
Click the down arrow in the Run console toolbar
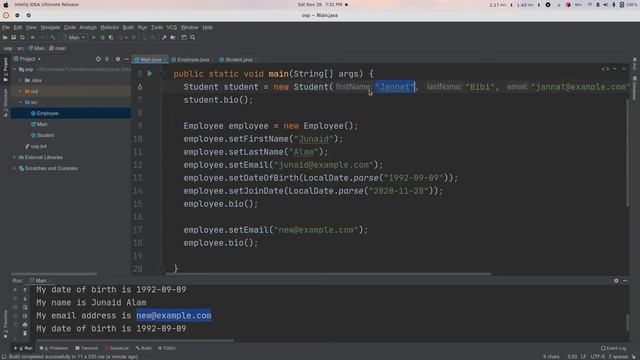tap(25, 299)
